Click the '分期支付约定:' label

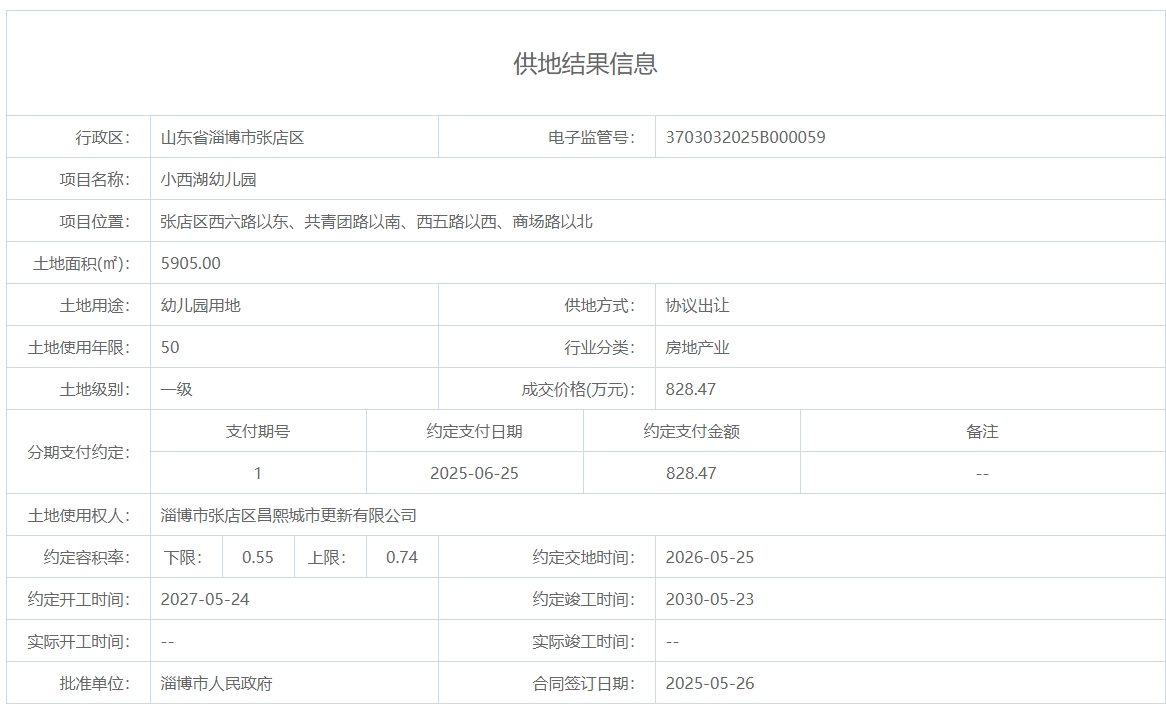(79, 452)
